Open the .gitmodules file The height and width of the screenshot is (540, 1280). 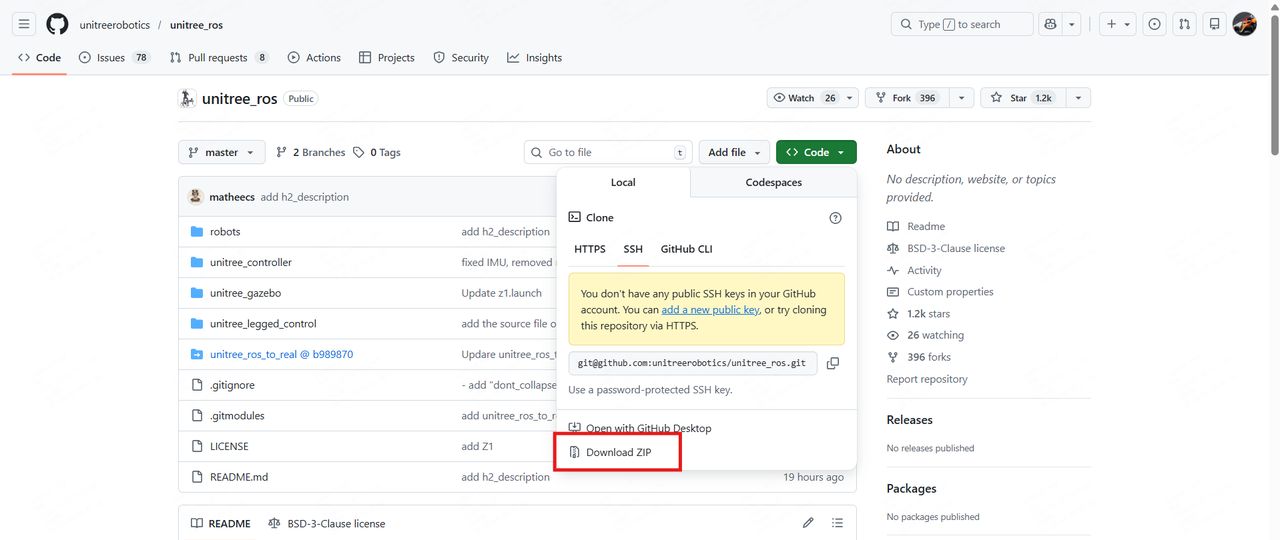click(237, 415)
